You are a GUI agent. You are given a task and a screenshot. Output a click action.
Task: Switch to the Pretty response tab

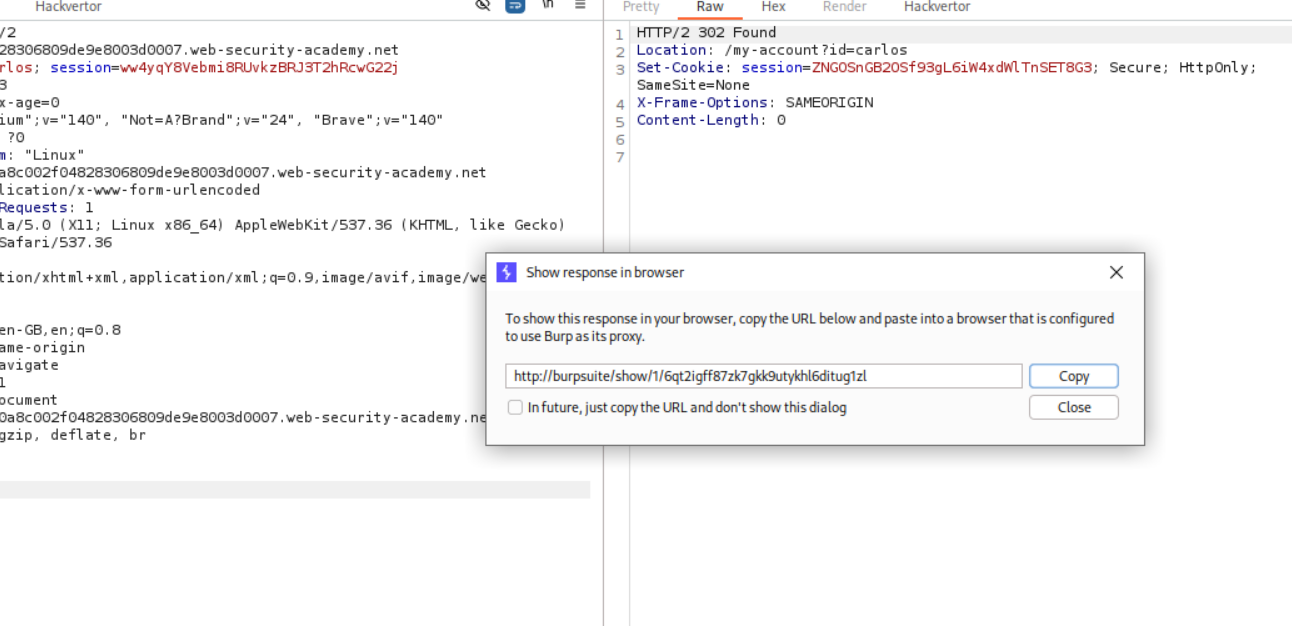tap(641, 7)
